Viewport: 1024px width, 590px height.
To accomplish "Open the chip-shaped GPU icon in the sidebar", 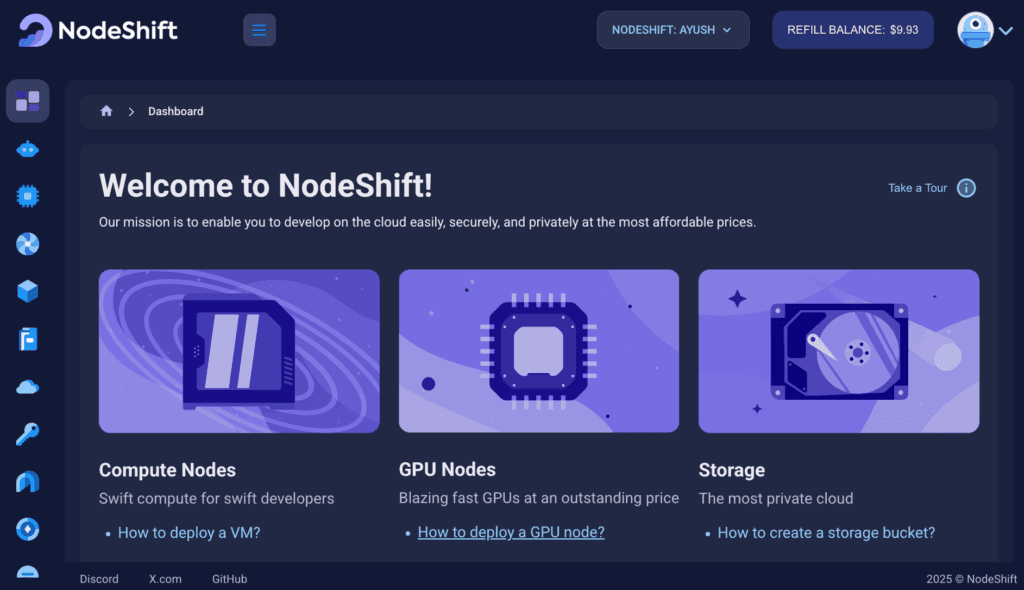I will pyautogui.click(x=27, y=196).
